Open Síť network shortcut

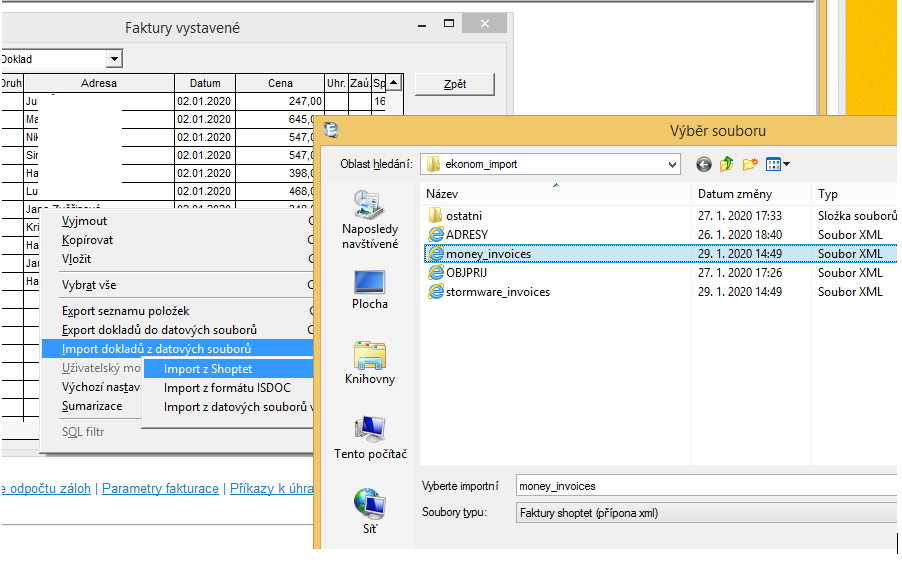click(x=370, y=511)
